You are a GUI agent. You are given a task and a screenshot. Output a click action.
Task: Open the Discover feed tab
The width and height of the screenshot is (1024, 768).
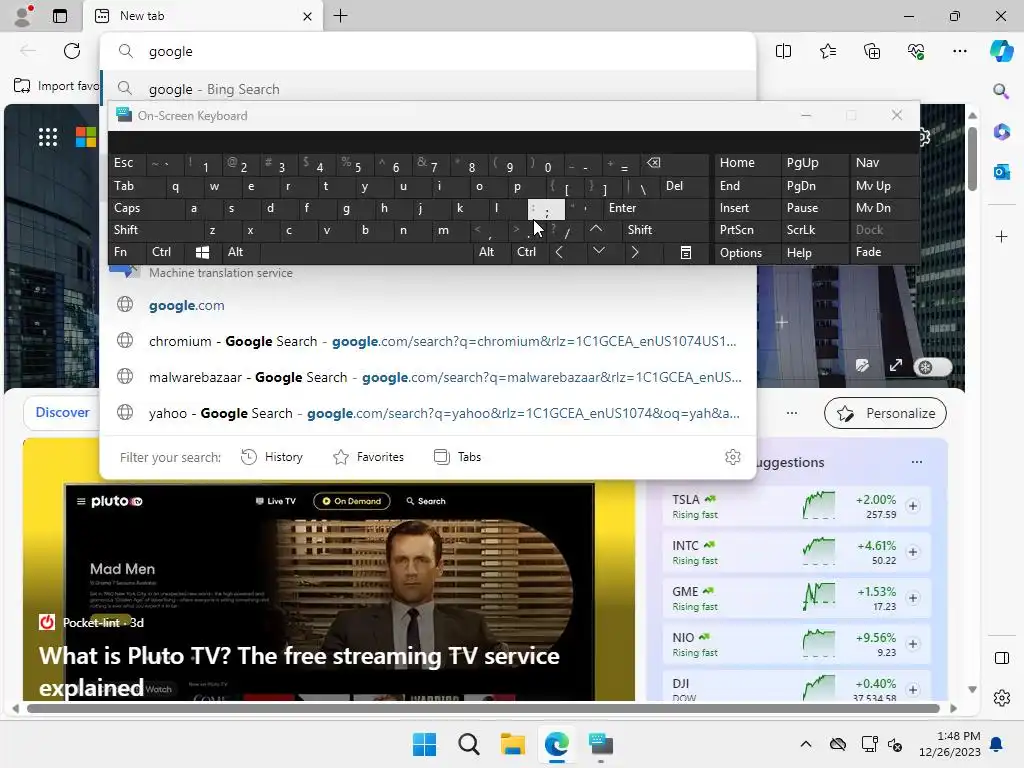(x=63, y=413)
